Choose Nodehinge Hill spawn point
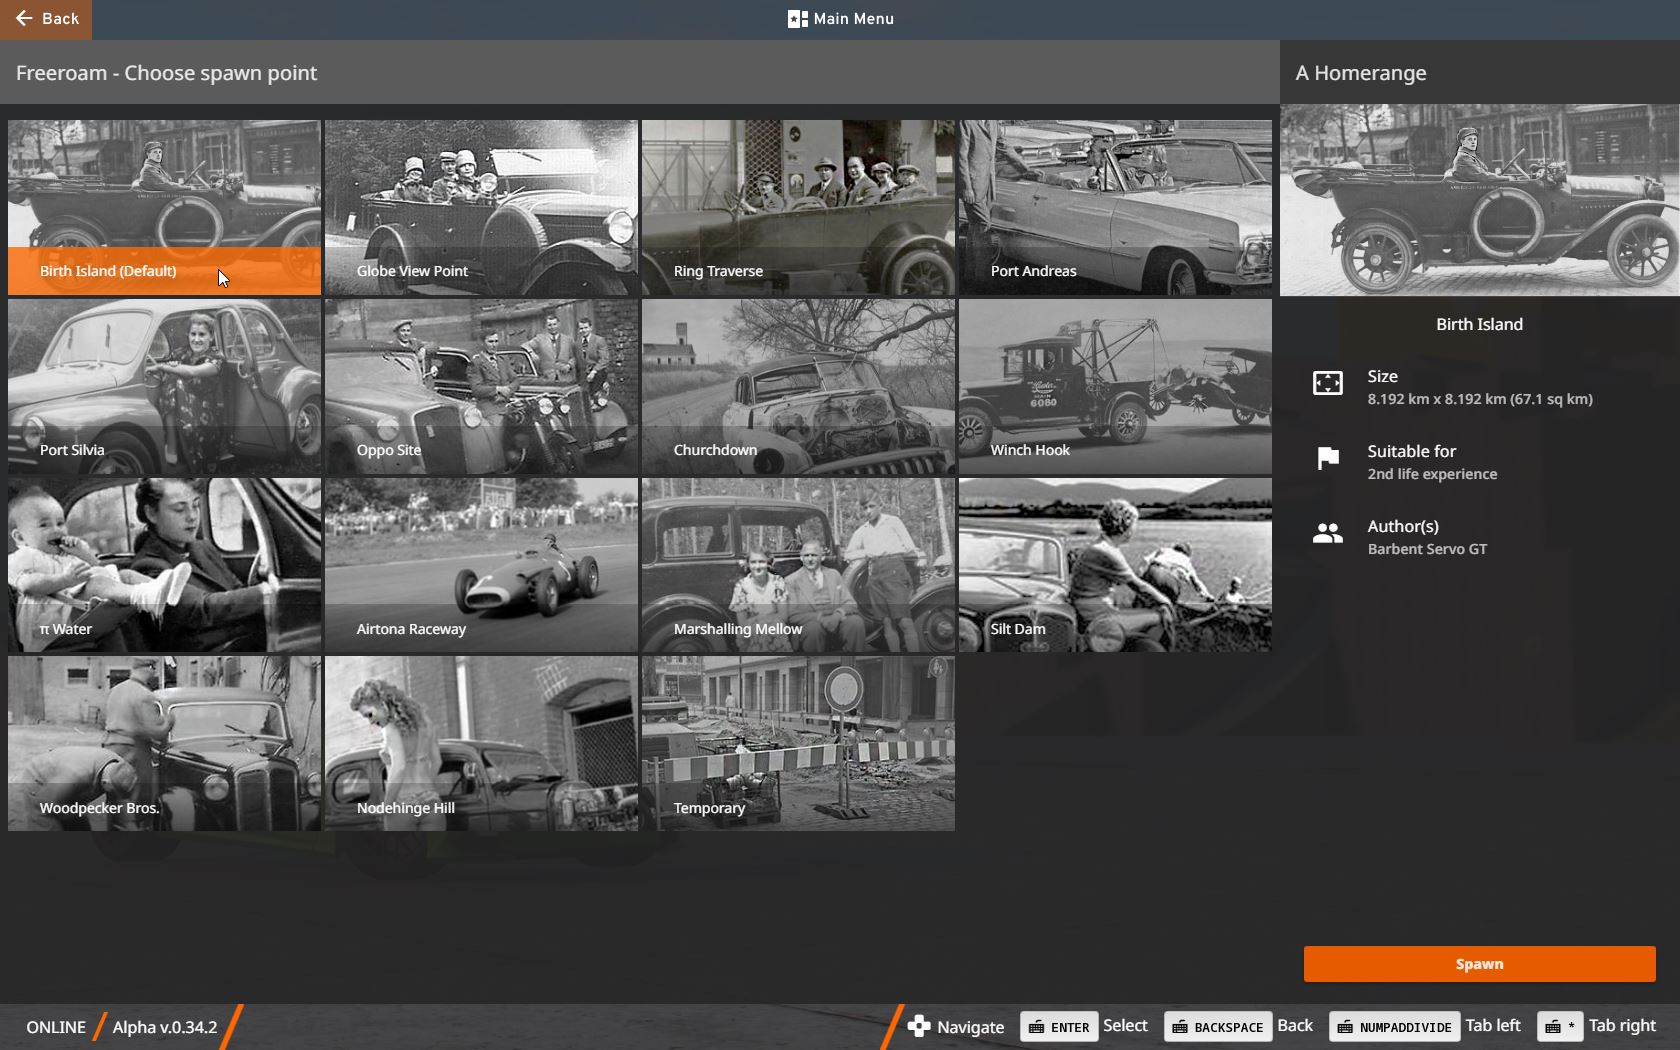This screenshot has height=1050, width=1680. [481, 744]
